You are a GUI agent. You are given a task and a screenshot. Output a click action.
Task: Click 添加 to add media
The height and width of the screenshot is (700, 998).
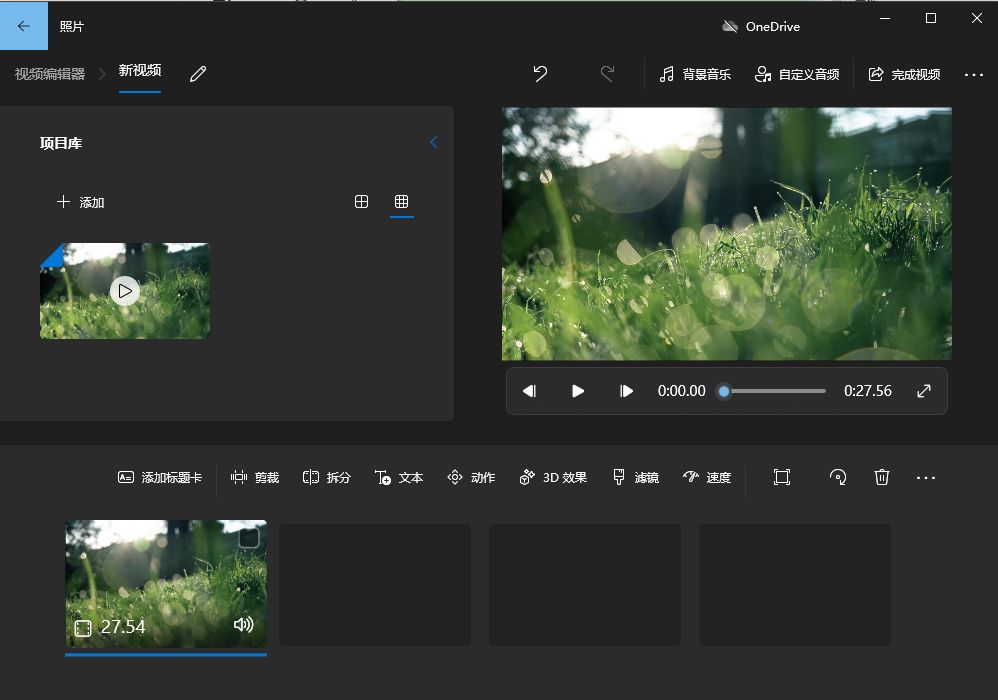80,202
